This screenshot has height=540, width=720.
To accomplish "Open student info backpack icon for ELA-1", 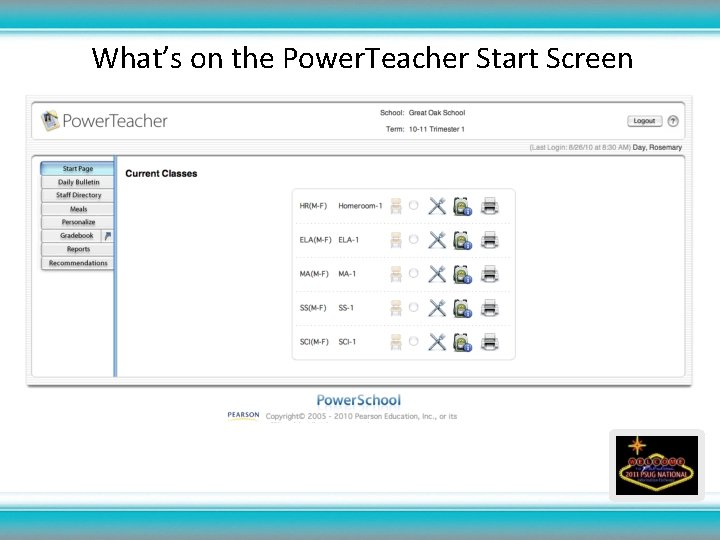I will (x=462, y=240).
